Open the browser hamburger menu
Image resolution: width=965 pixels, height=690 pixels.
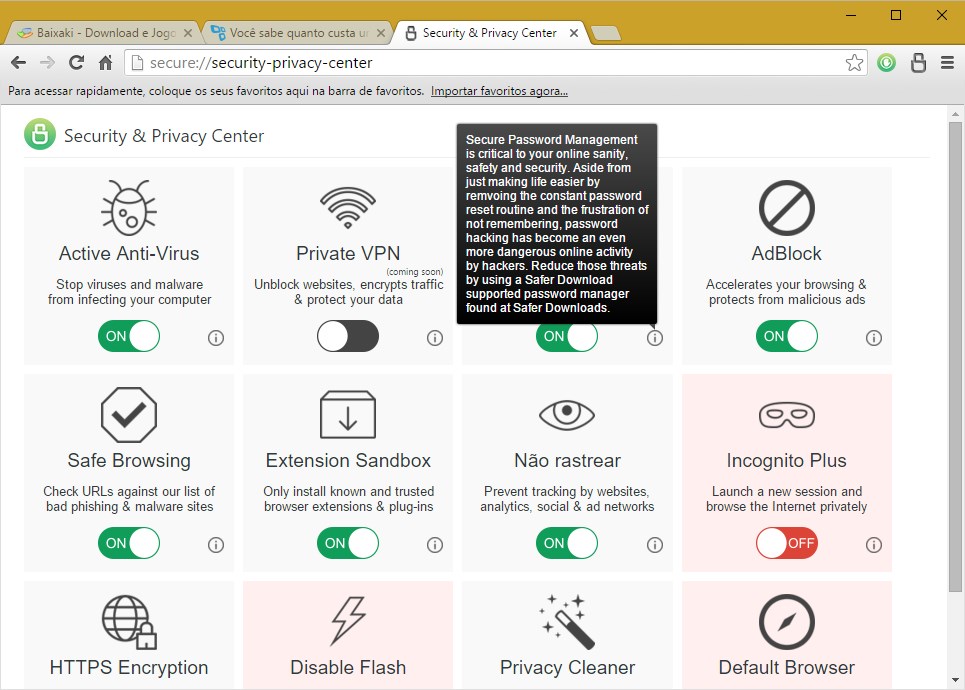(948, 63)
